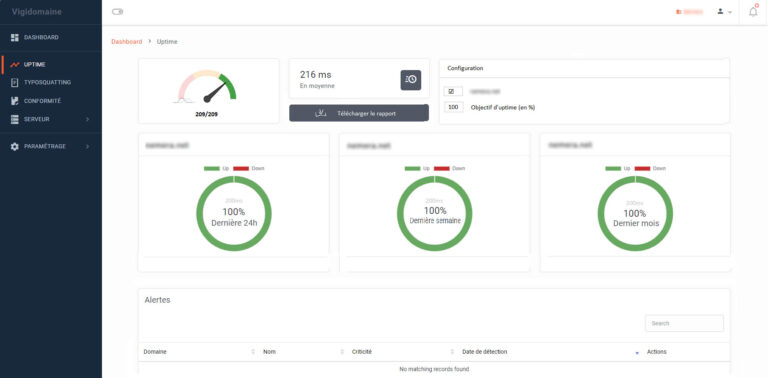Click the Dernier mois donut chart
The image size is (768, 378).
pos(635,213)
